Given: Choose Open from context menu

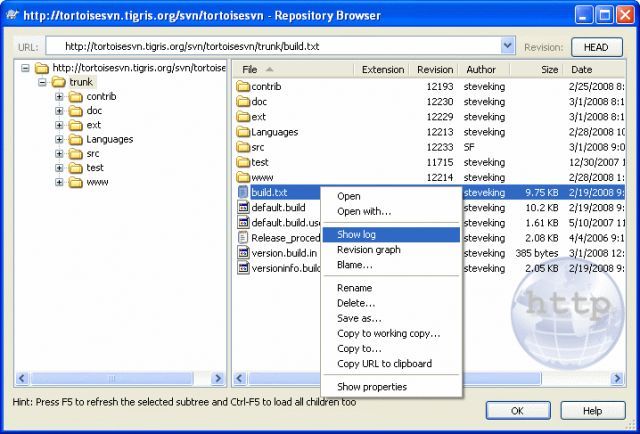Looking at the screenshot, I should click(391, 196).
